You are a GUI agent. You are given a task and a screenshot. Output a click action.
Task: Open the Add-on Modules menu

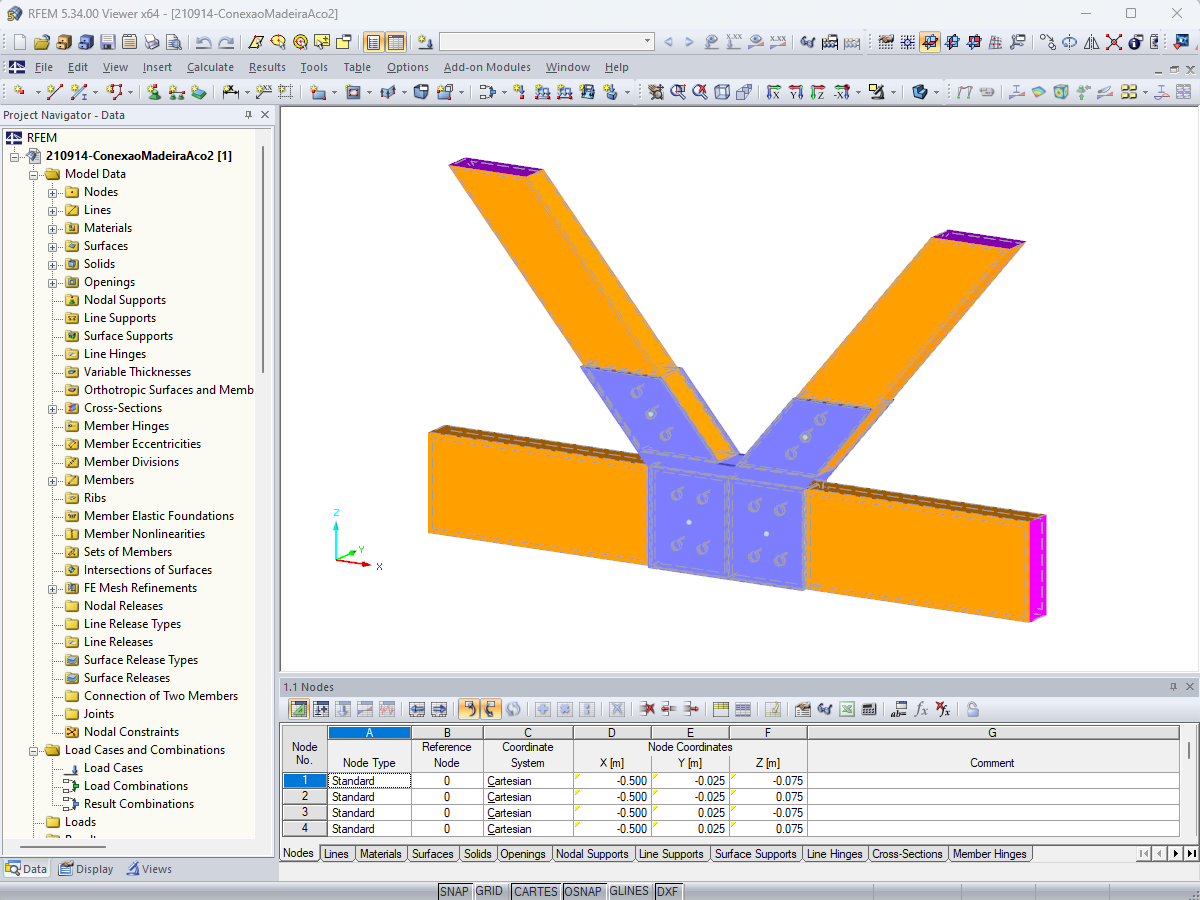[x=487, y=67]
